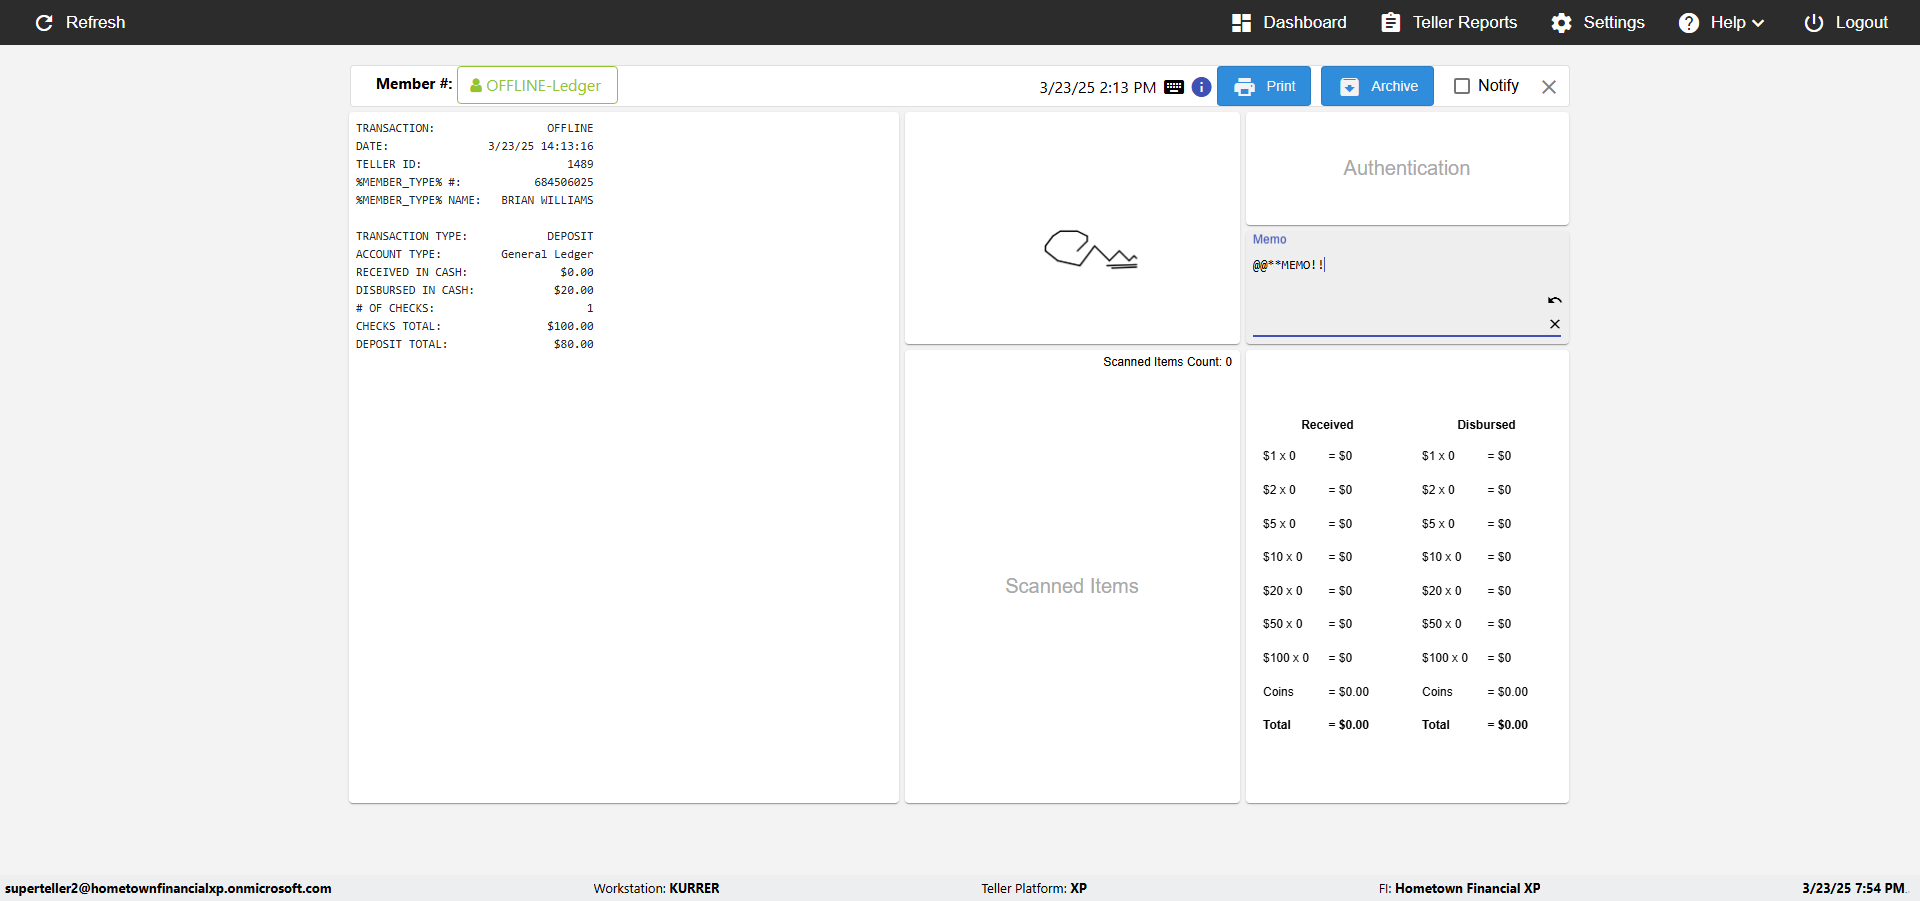Clear the memo with the small X icon
Image resolution: width=1920 pixels, height=901 pixels.
(x=1555, y=324)
